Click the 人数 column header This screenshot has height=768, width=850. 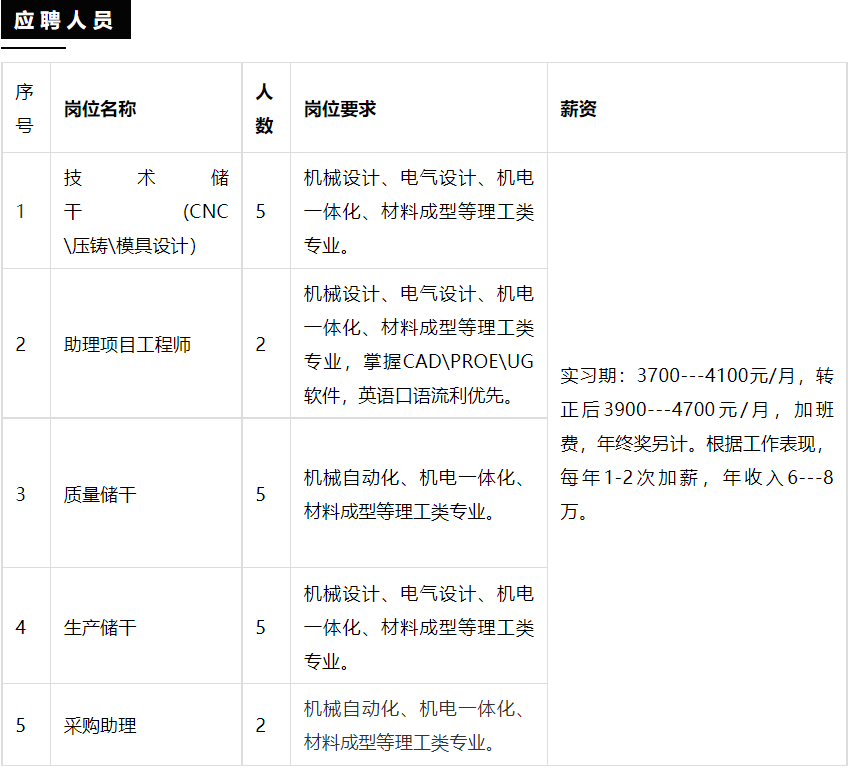(264, 109)
